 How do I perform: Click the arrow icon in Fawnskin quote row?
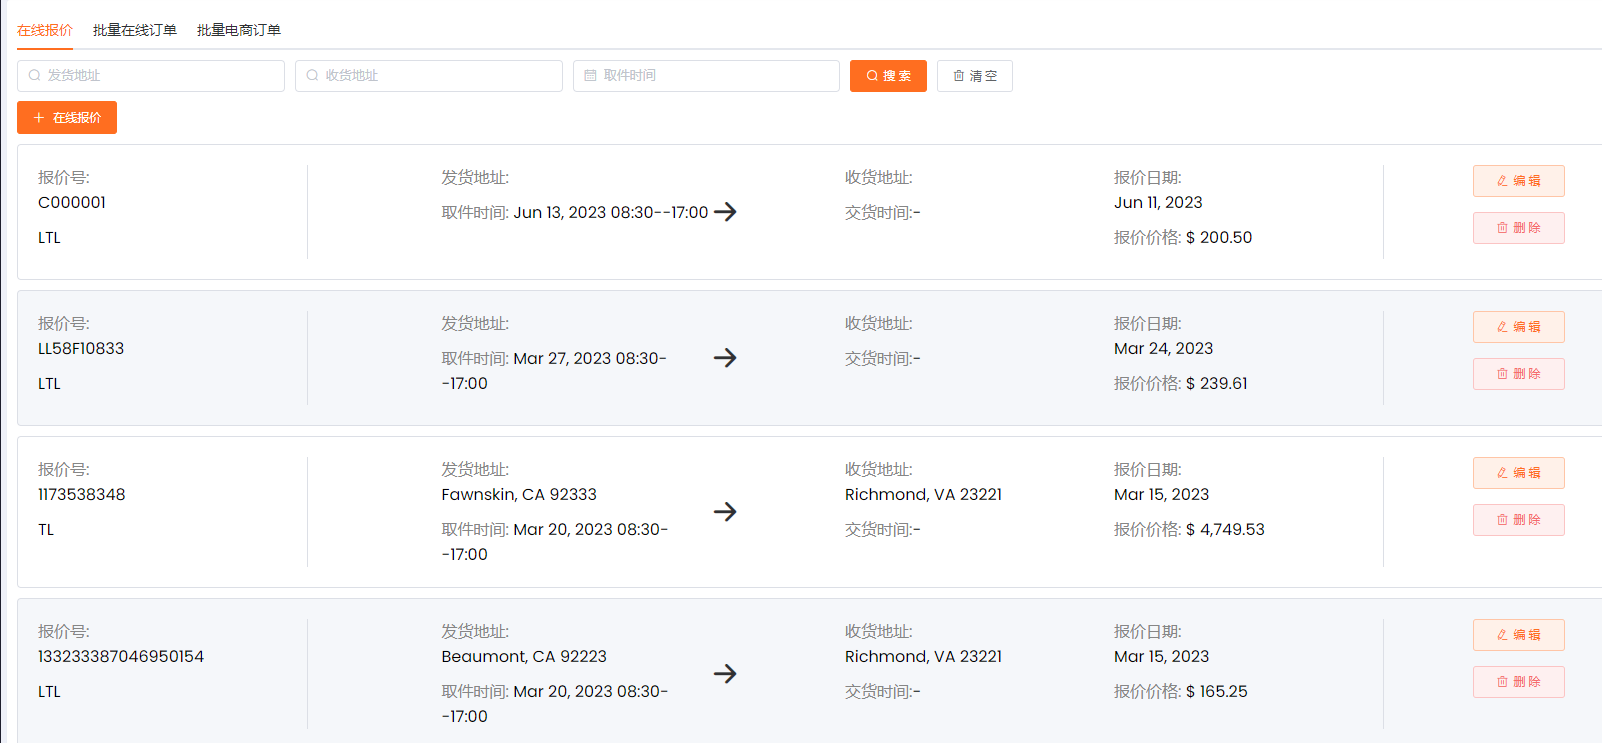pos(725,512)
